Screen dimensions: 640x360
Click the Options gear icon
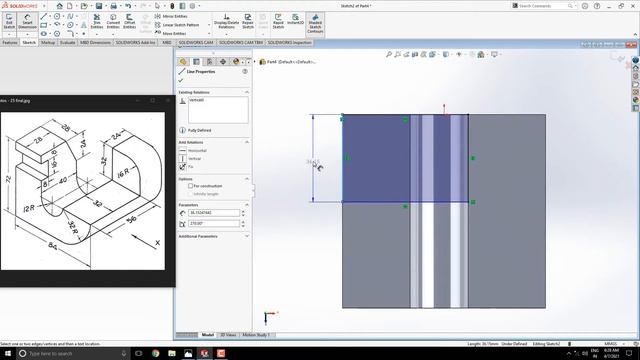click(x=192, y=6)
